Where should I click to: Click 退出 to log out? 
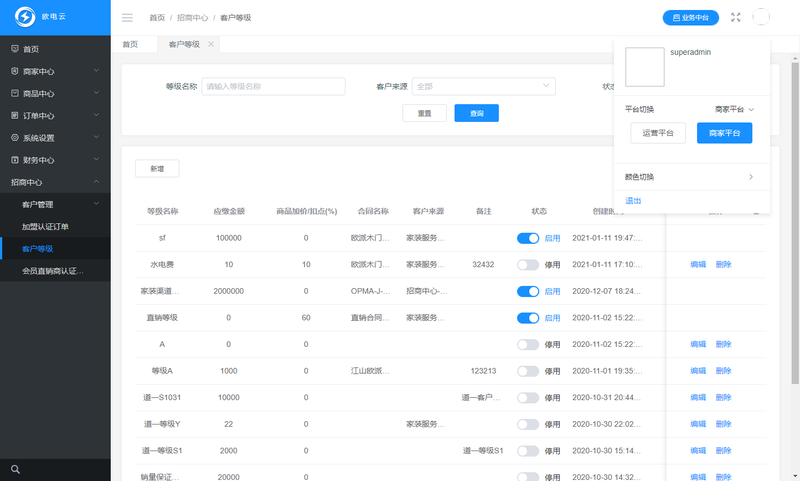tap(633, 200)
